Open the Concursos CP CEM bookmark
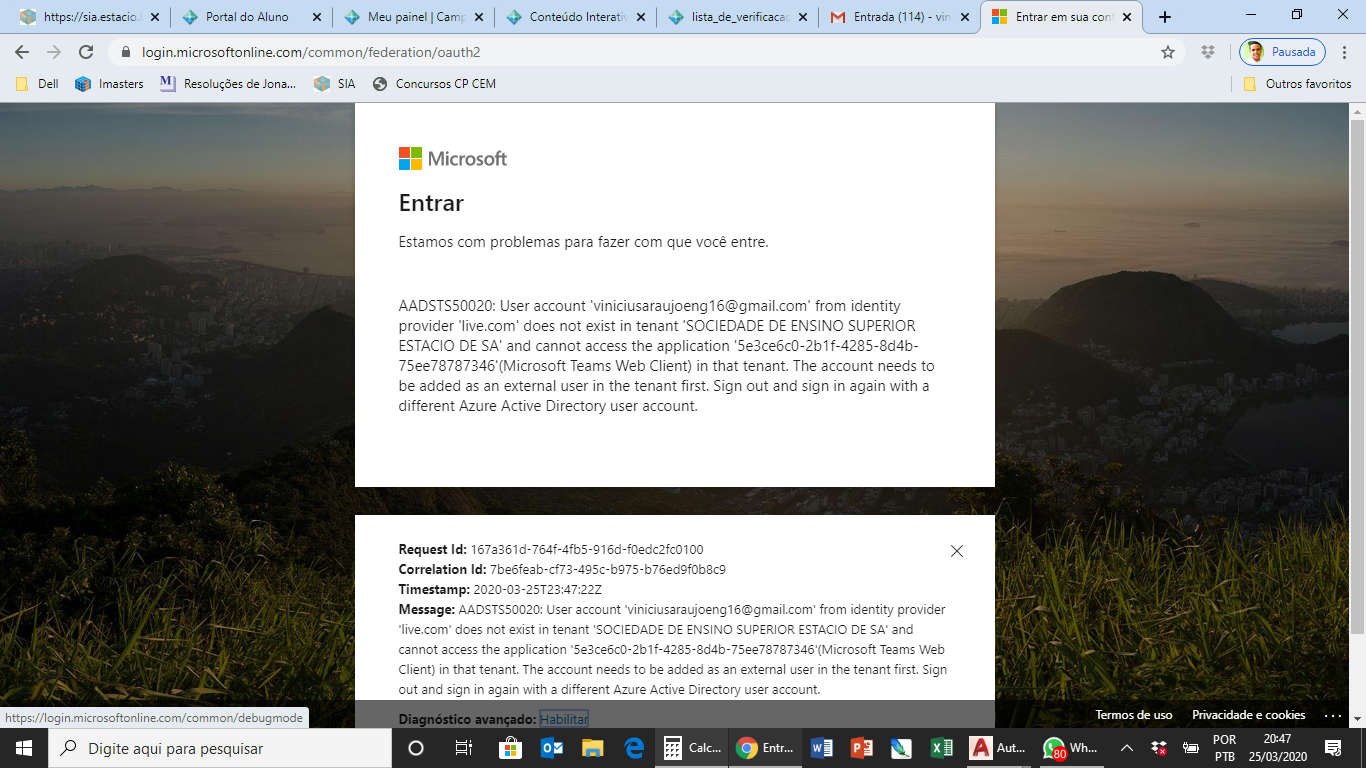This screenshot has height=768, width=1366. (x=434, y=84)
